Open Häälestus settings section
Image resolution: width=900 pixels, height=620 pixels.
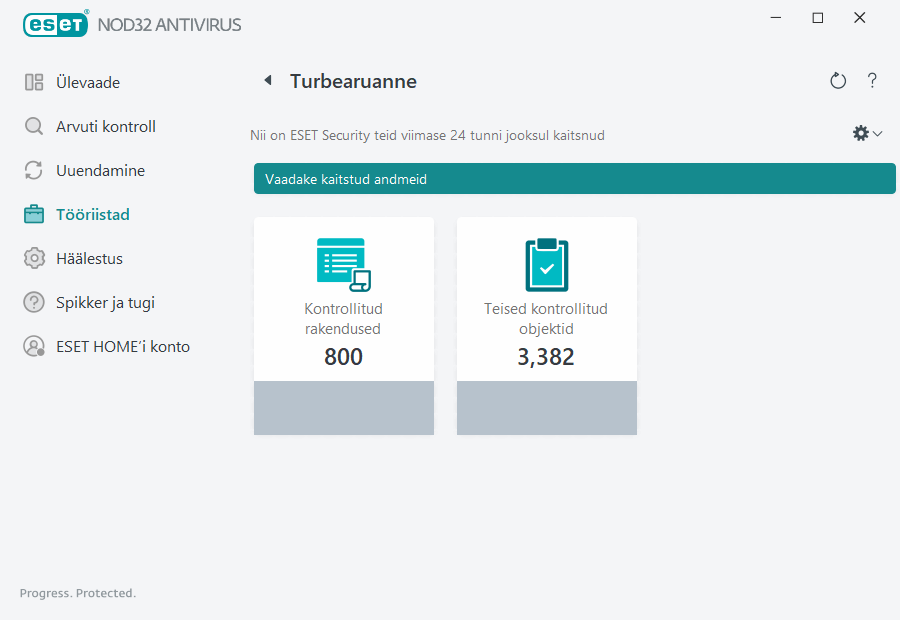coord(90,258)
